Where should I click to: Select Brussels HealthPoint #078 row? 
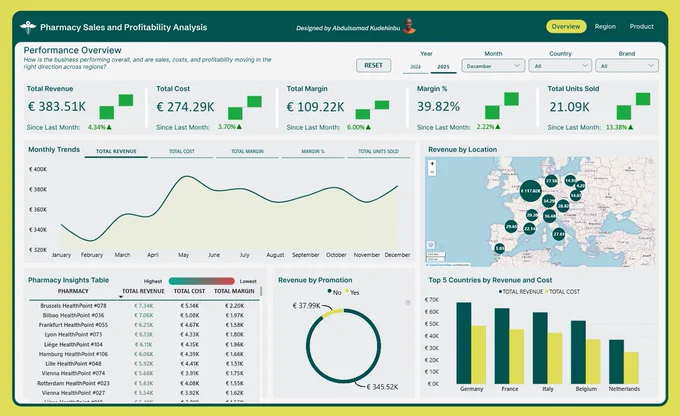coord(144,306)
